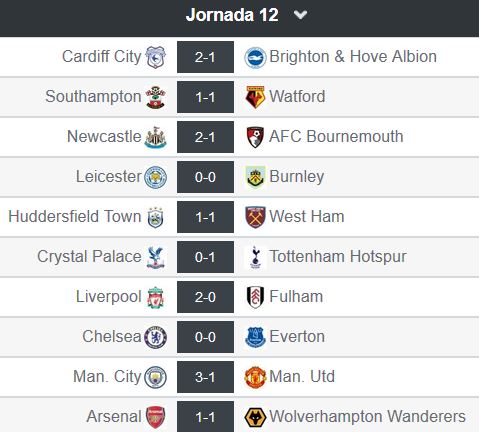
Task: Open the Liverpool vs Fulham 2-0 score
Action: click(x=205, y=297)
